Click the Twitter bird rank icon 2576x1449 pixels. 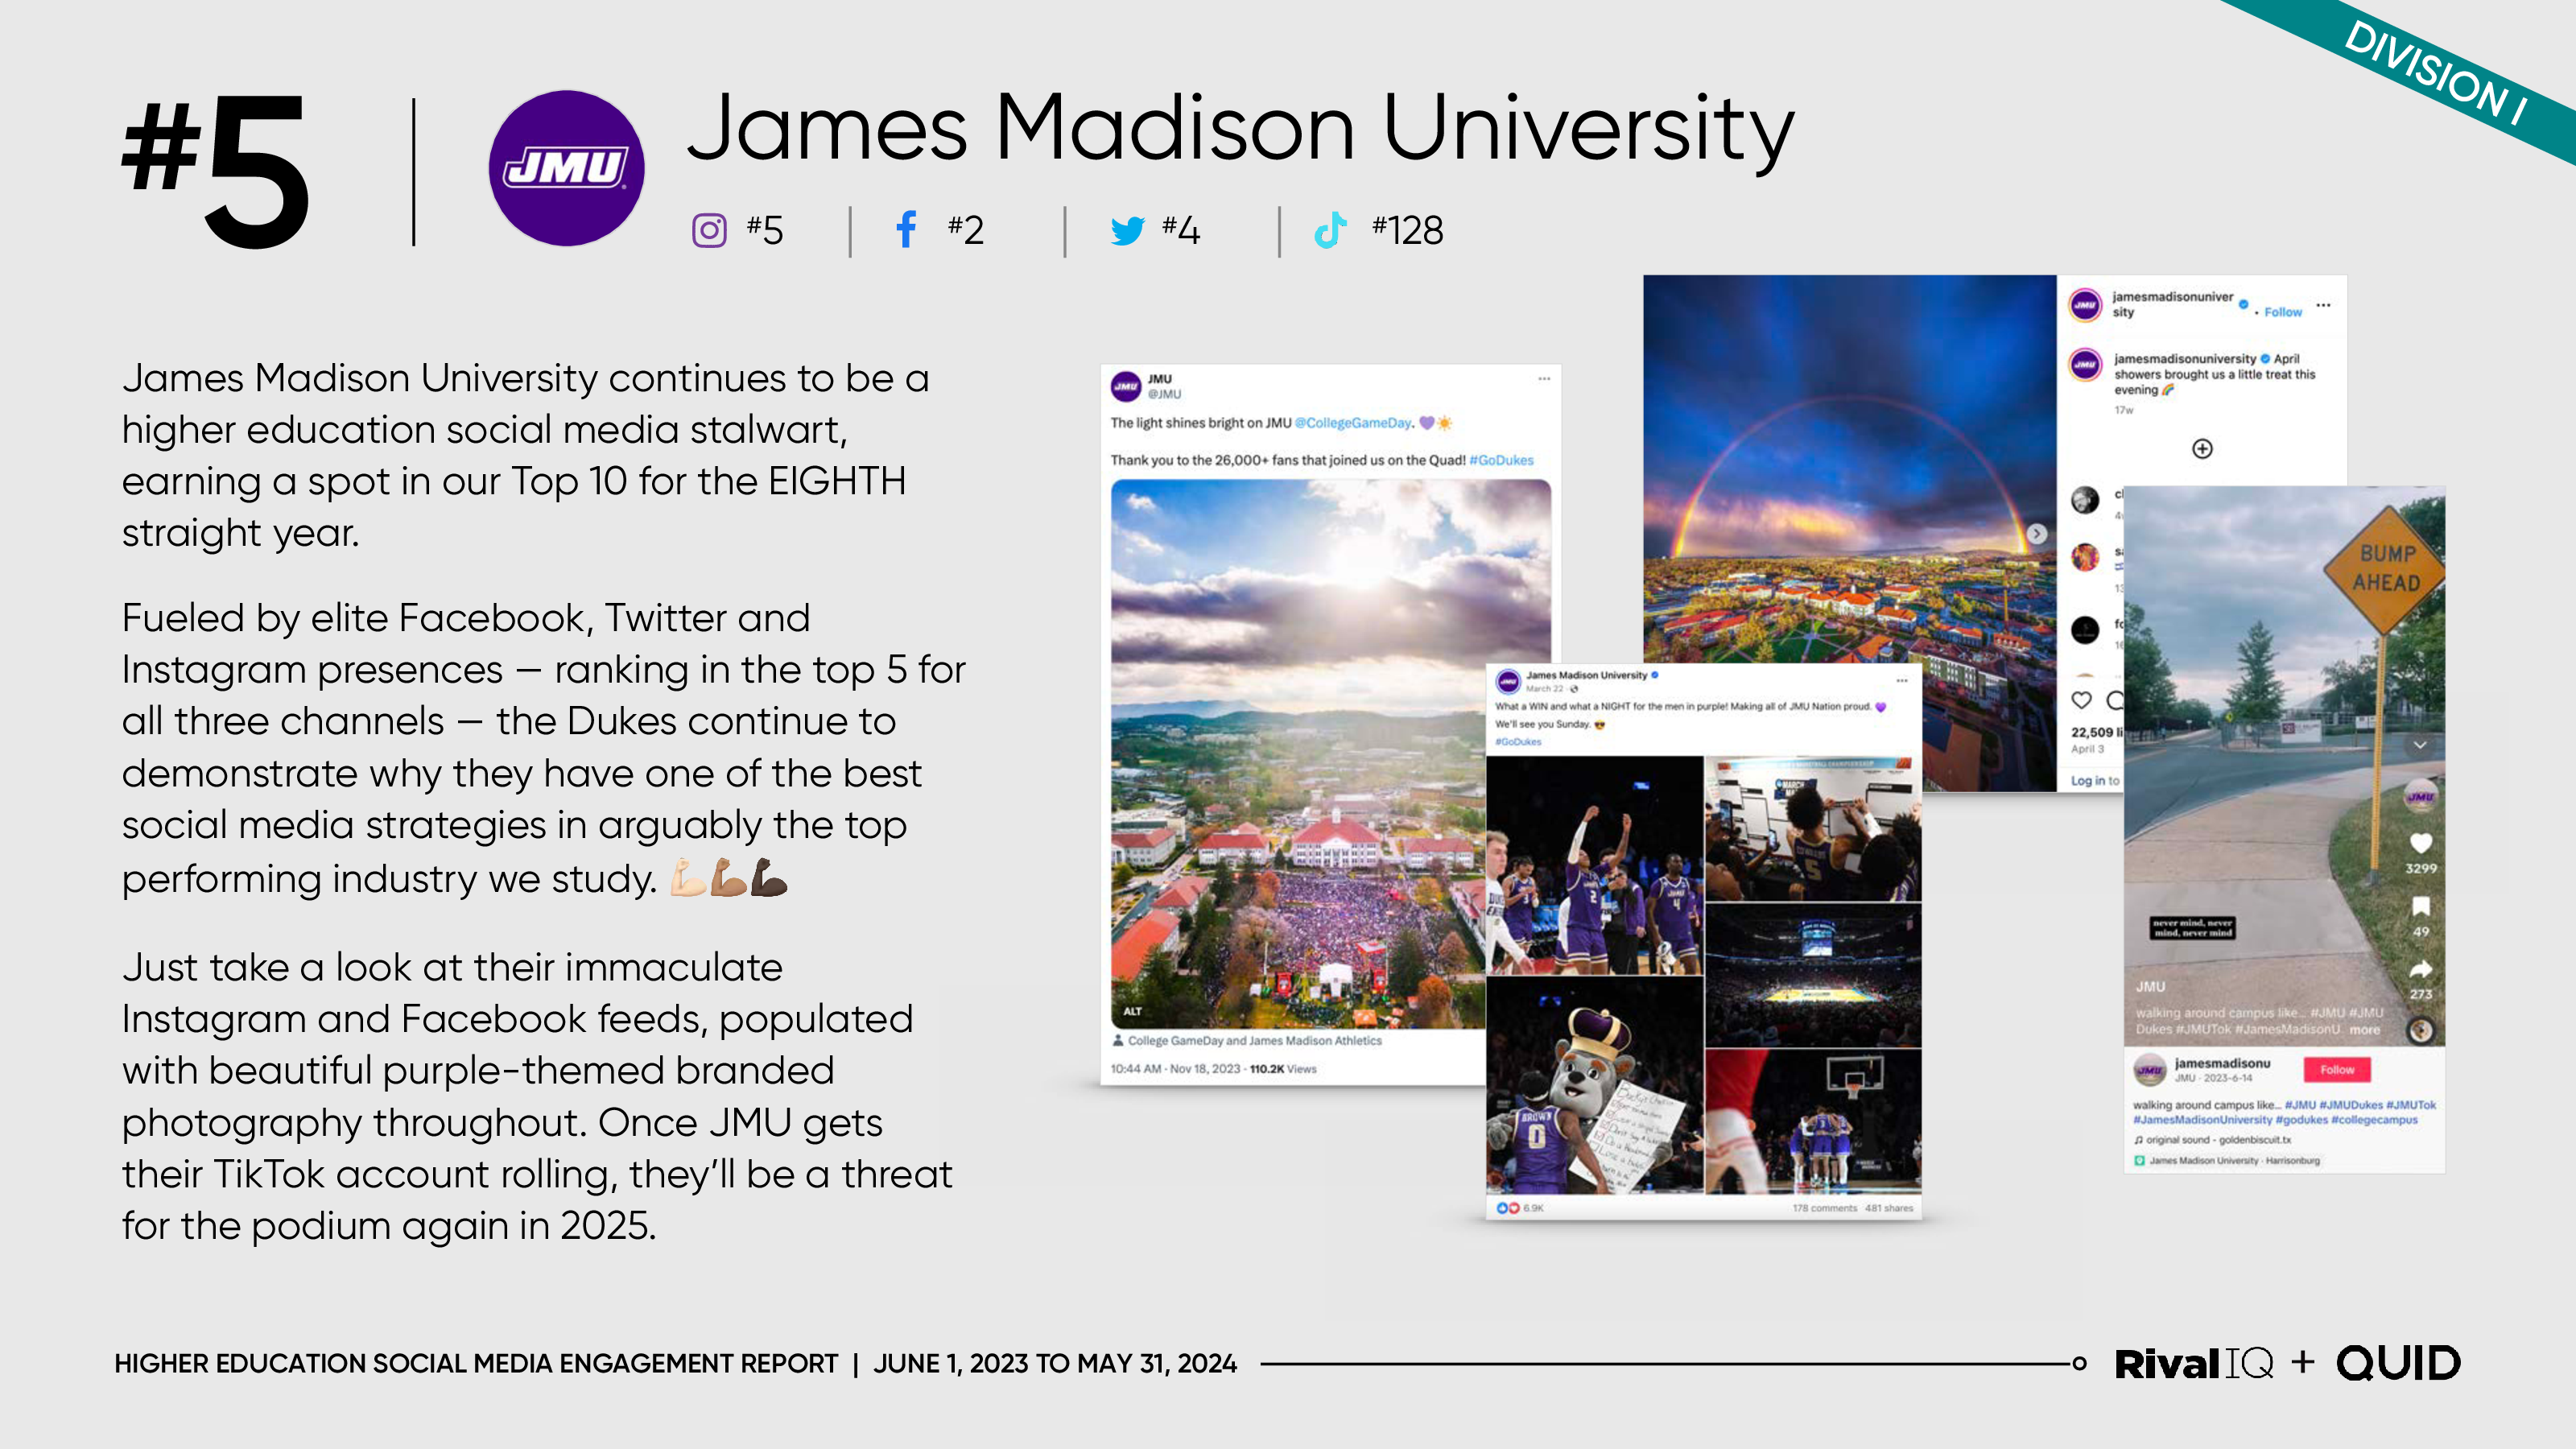pyautogui.click(x=1127, y=231)
